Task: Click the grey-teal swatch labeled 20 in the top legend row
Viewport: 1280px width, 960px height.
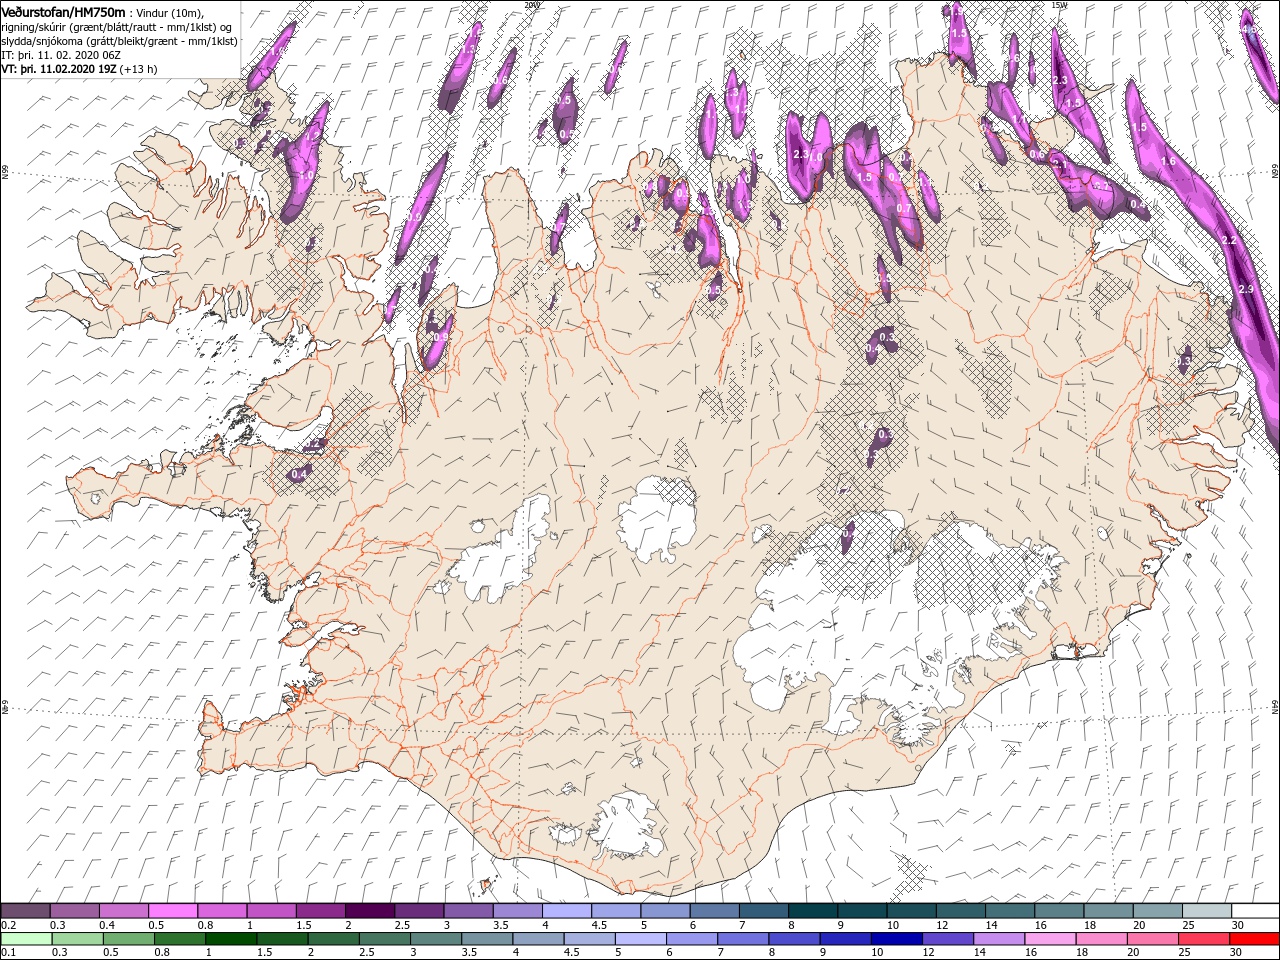Action: click(1156, 911)
